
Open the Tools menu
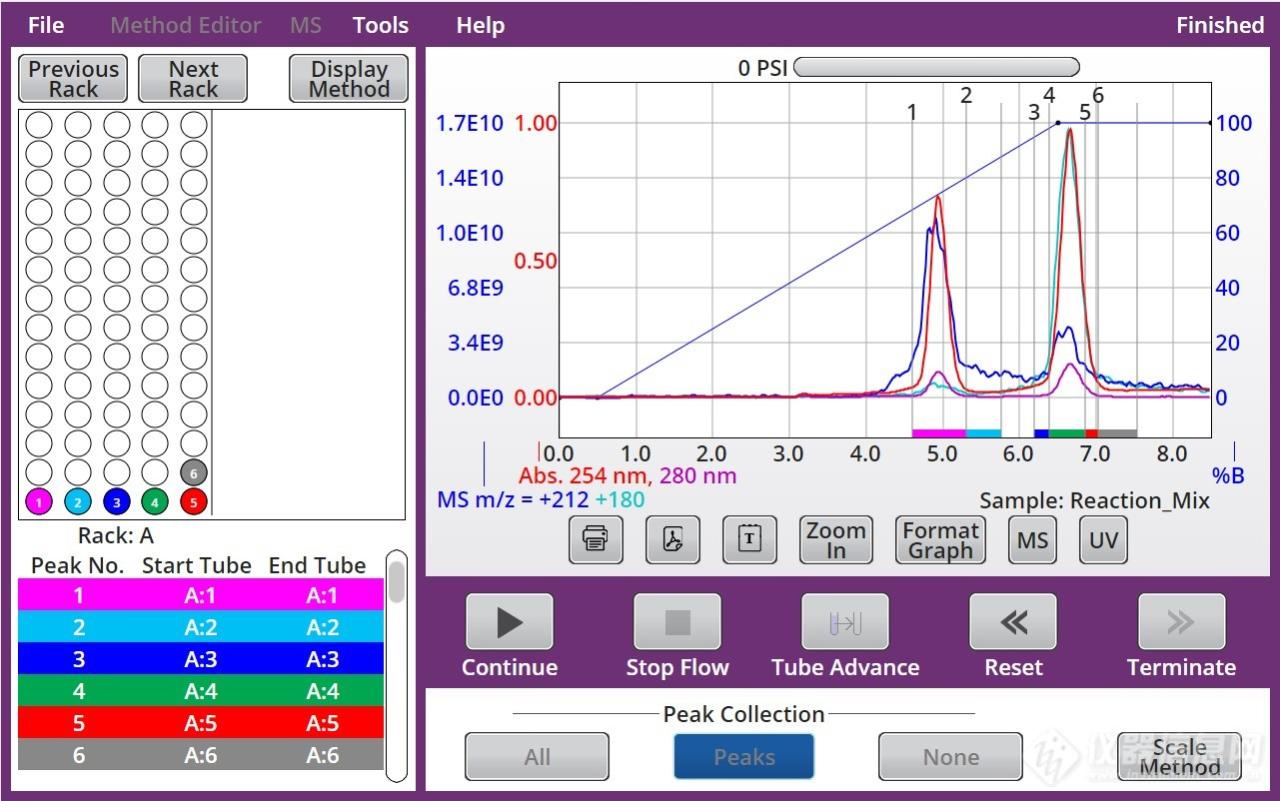click(380, 25)
